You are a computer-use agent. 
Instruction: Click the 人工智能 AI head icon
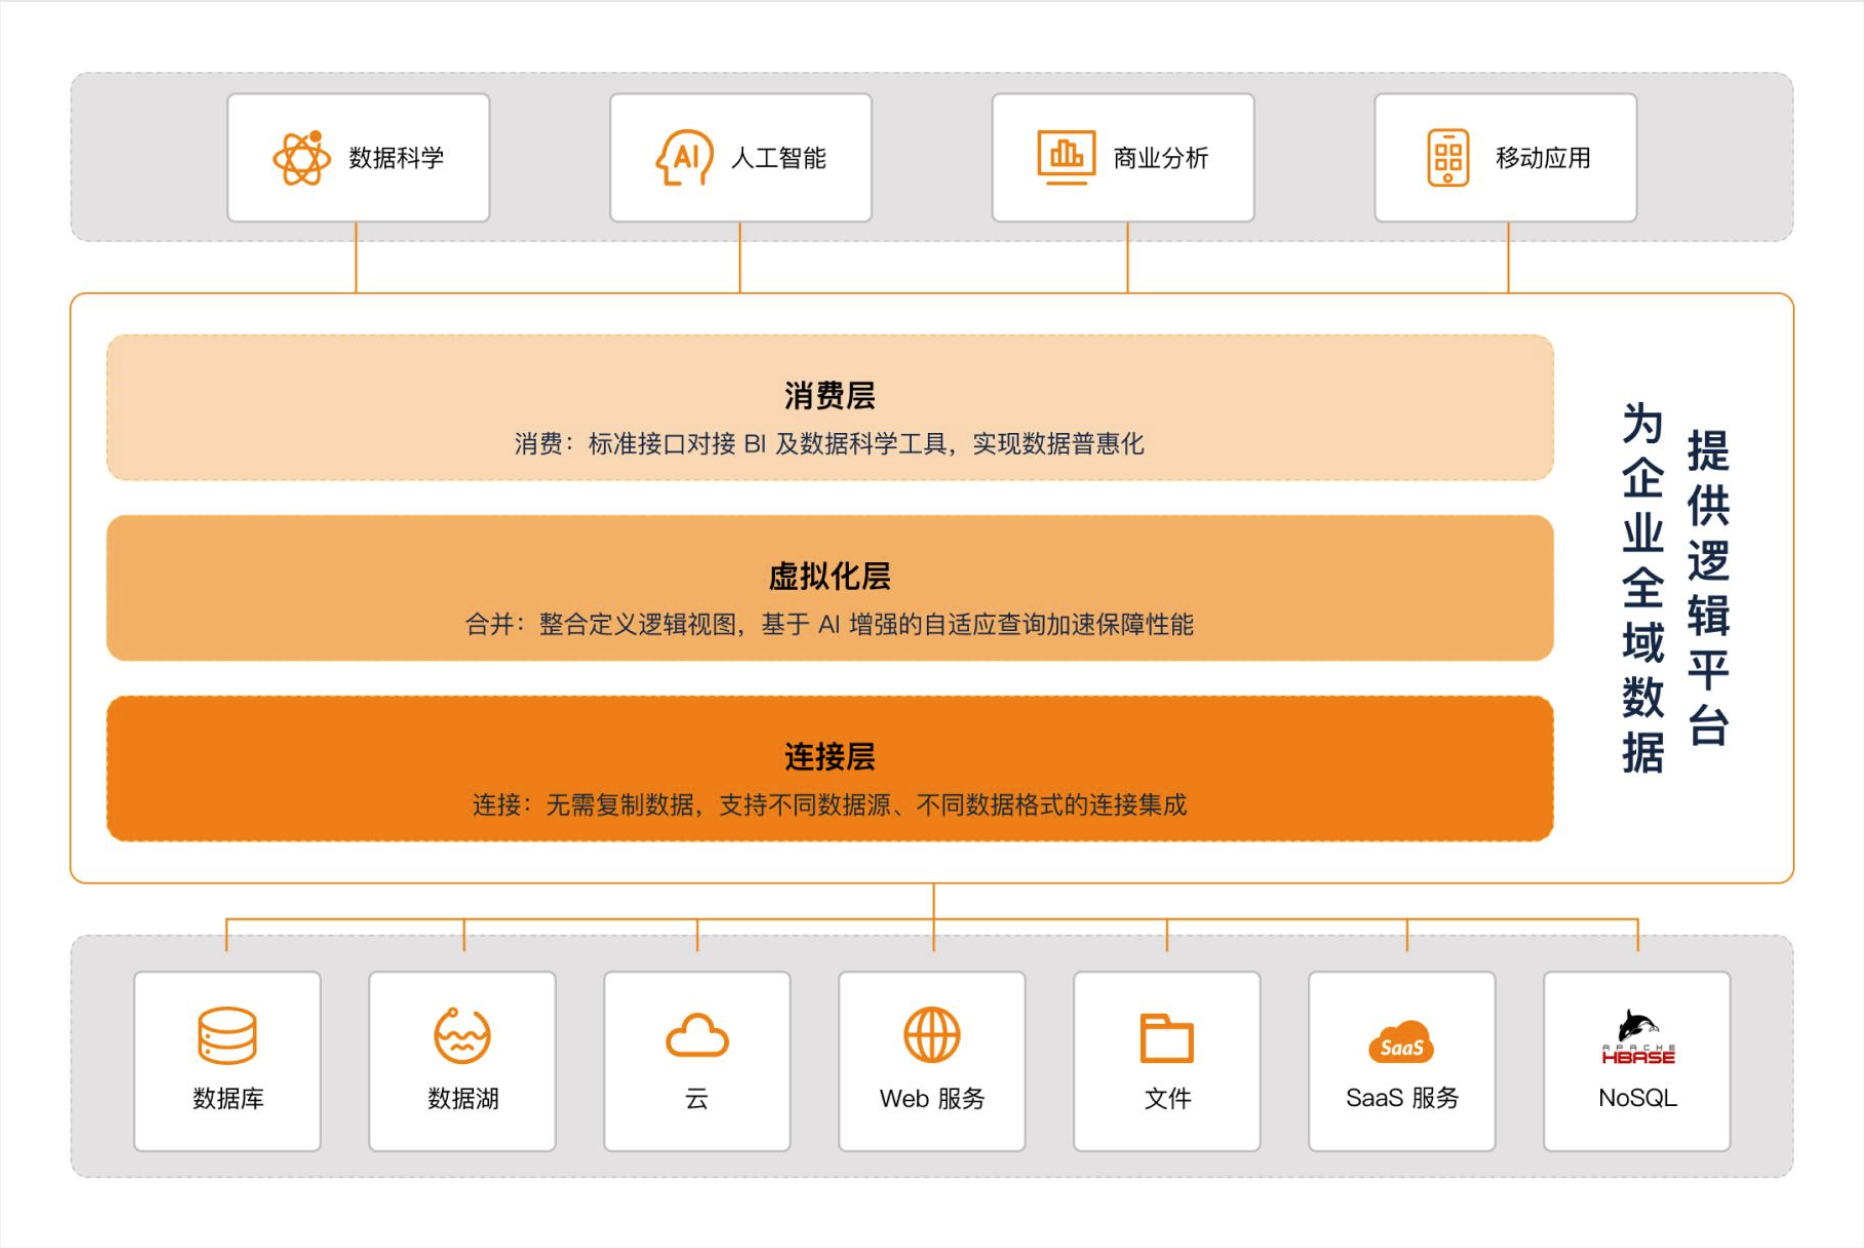pyautogui.click(x=684, y=156)
